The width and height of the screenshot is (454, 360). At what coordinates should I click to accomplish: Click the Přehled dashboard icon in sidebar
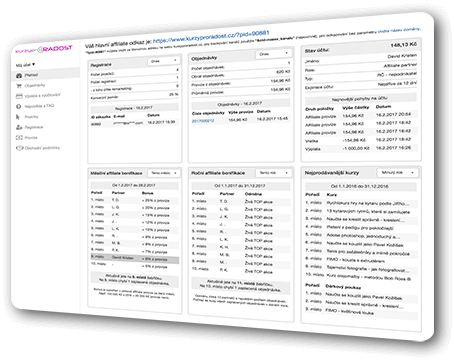19,76
